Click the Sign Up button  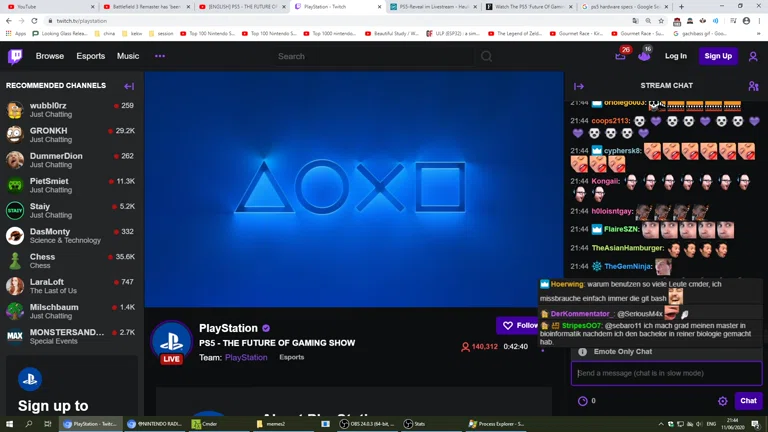pos(718,56)
